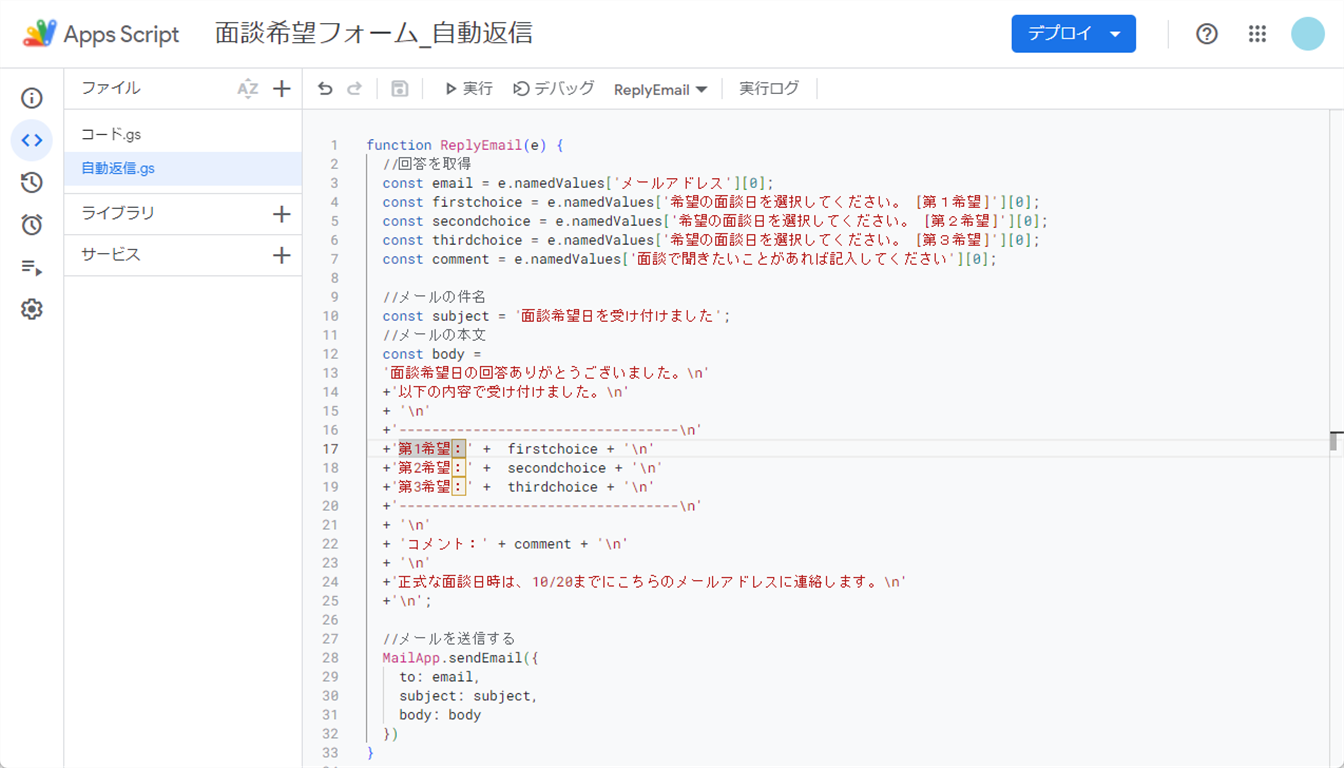
Task: Click the デバッグ debug button
Action: point(553,89)
